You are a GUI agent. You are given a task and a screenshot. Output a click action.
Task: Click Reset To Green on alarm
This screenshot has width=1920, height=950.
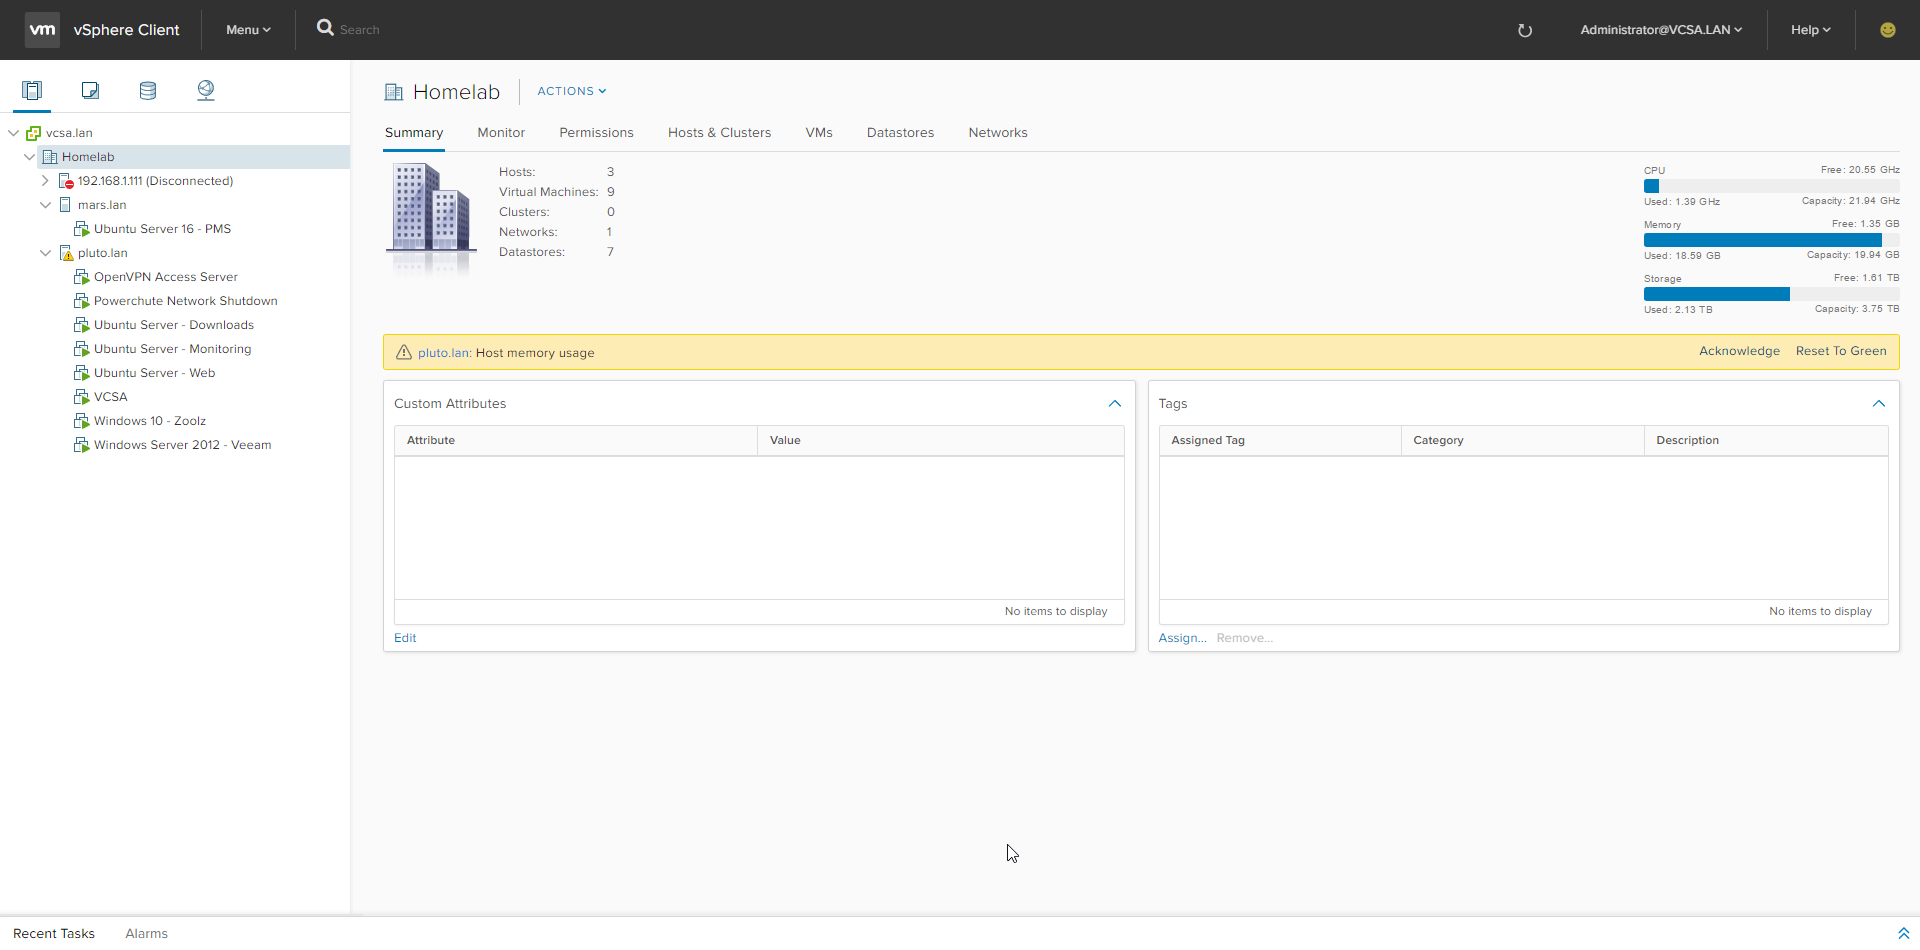coord(1841,351)
